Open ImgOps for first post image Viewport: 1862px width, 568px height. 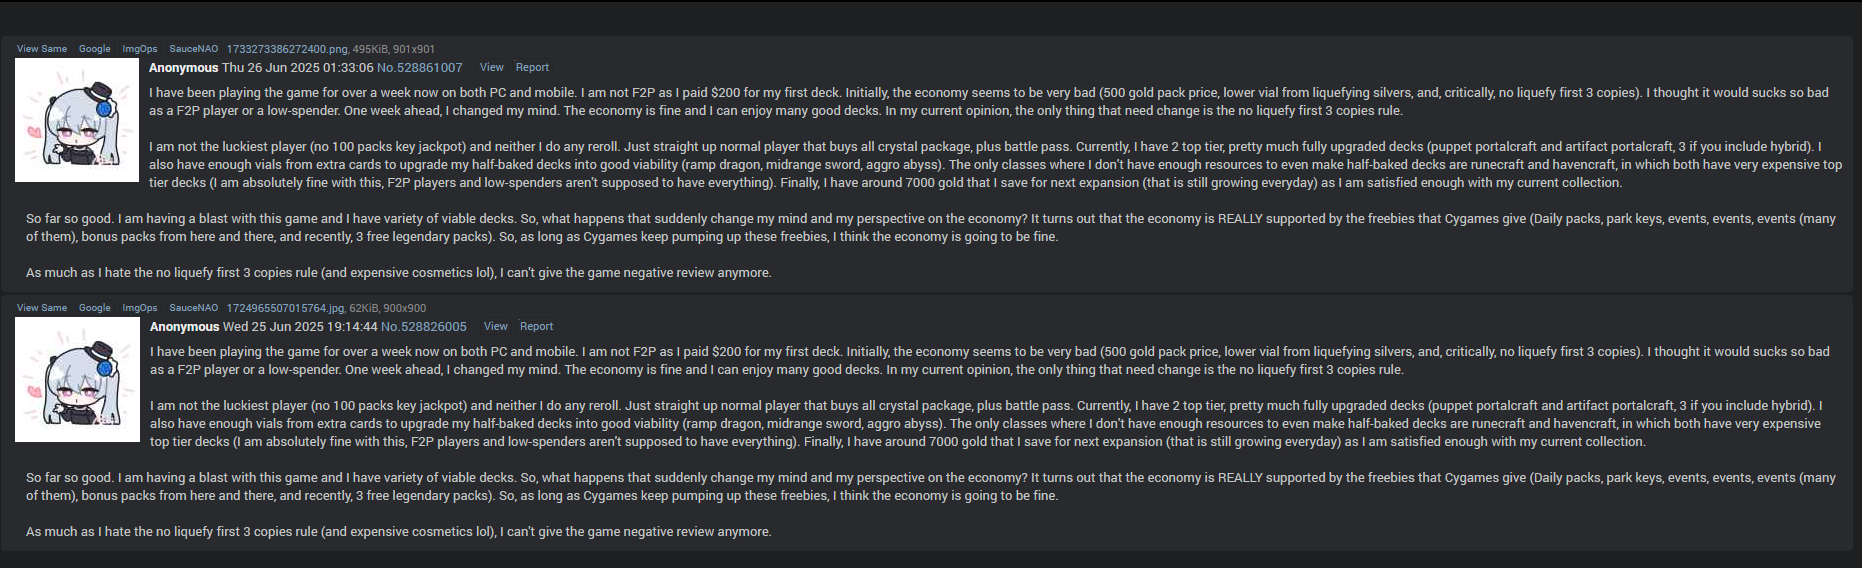pos(140,49)
